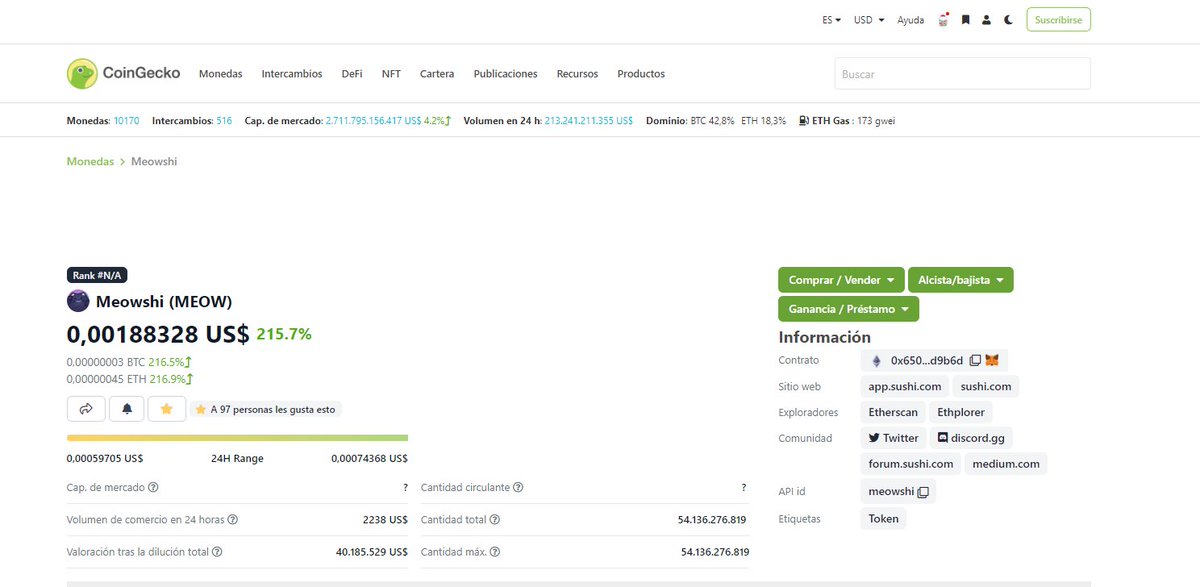Open the Etherscan explorer link
1200x587 pixels.
click(893, 412)
